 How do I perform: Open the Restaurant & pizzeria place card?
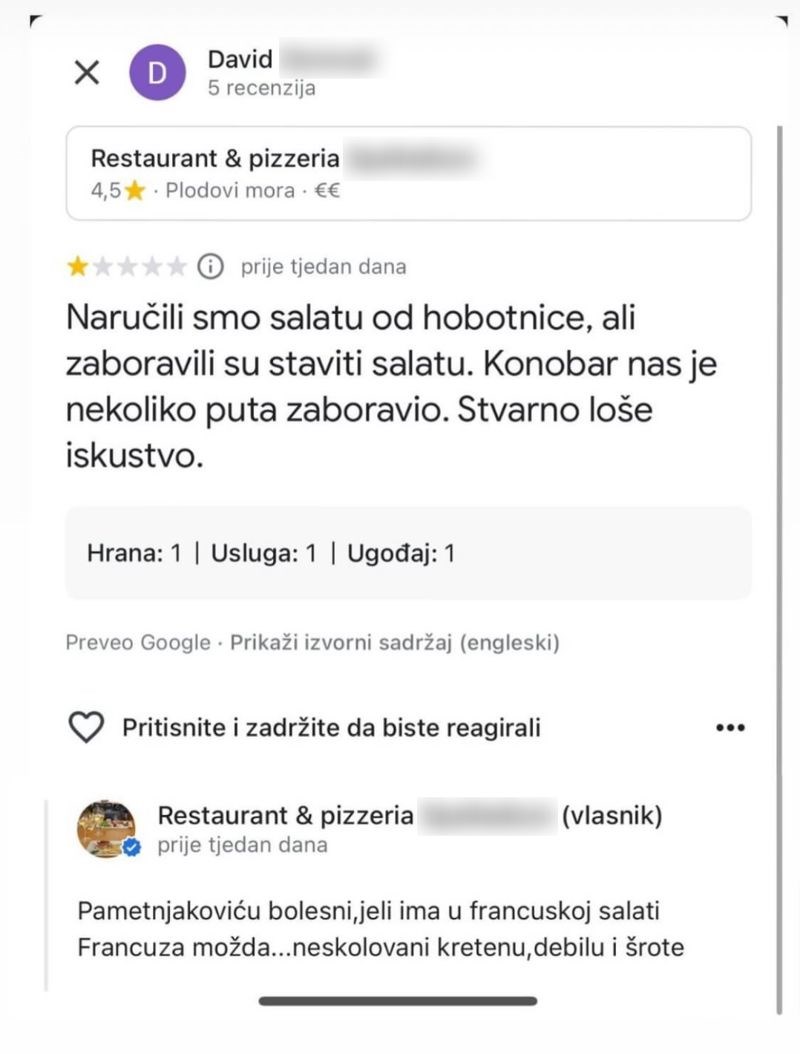pyautogui.click(x=408, y=173)
